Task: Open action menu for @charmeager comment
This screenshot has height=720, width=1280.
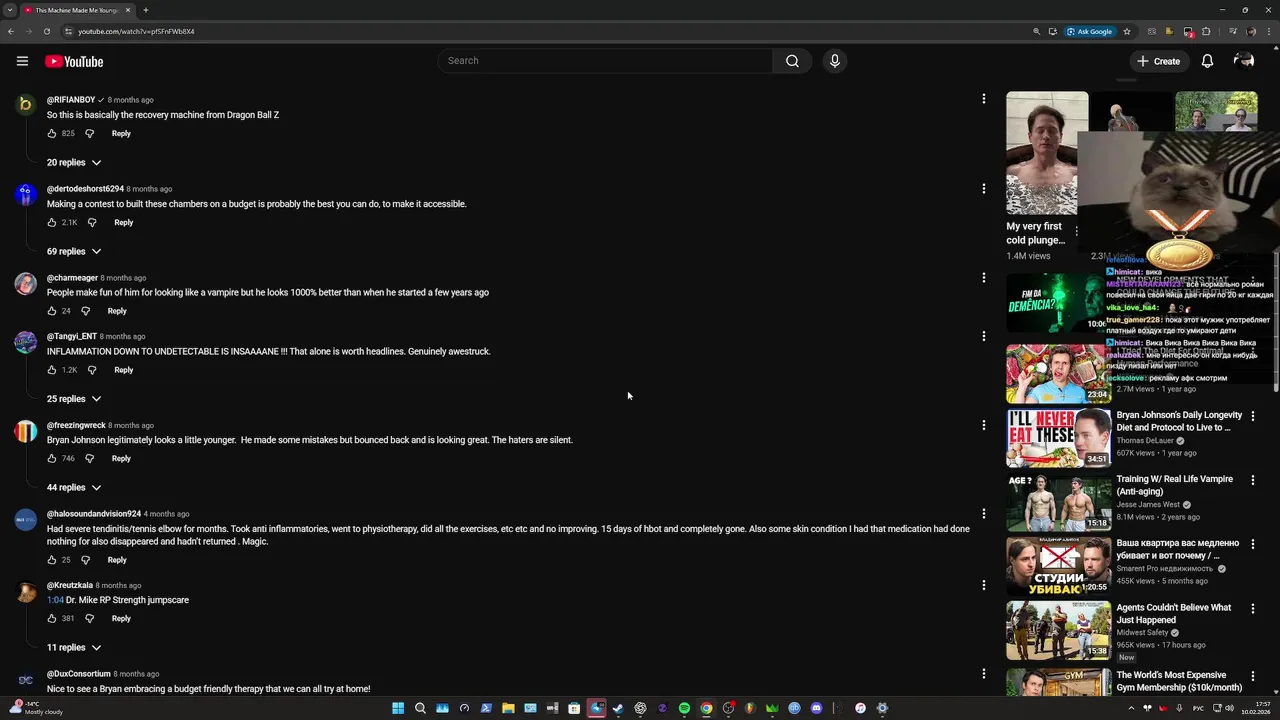Action: tap(984, 277)
